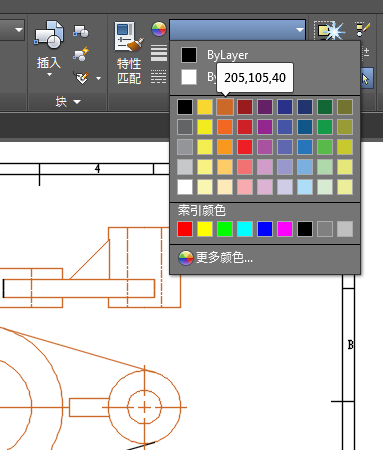The width and height of the screenshot is (383, 450).
Task: Click the border label B on drawing
Action: click(350, 344)
